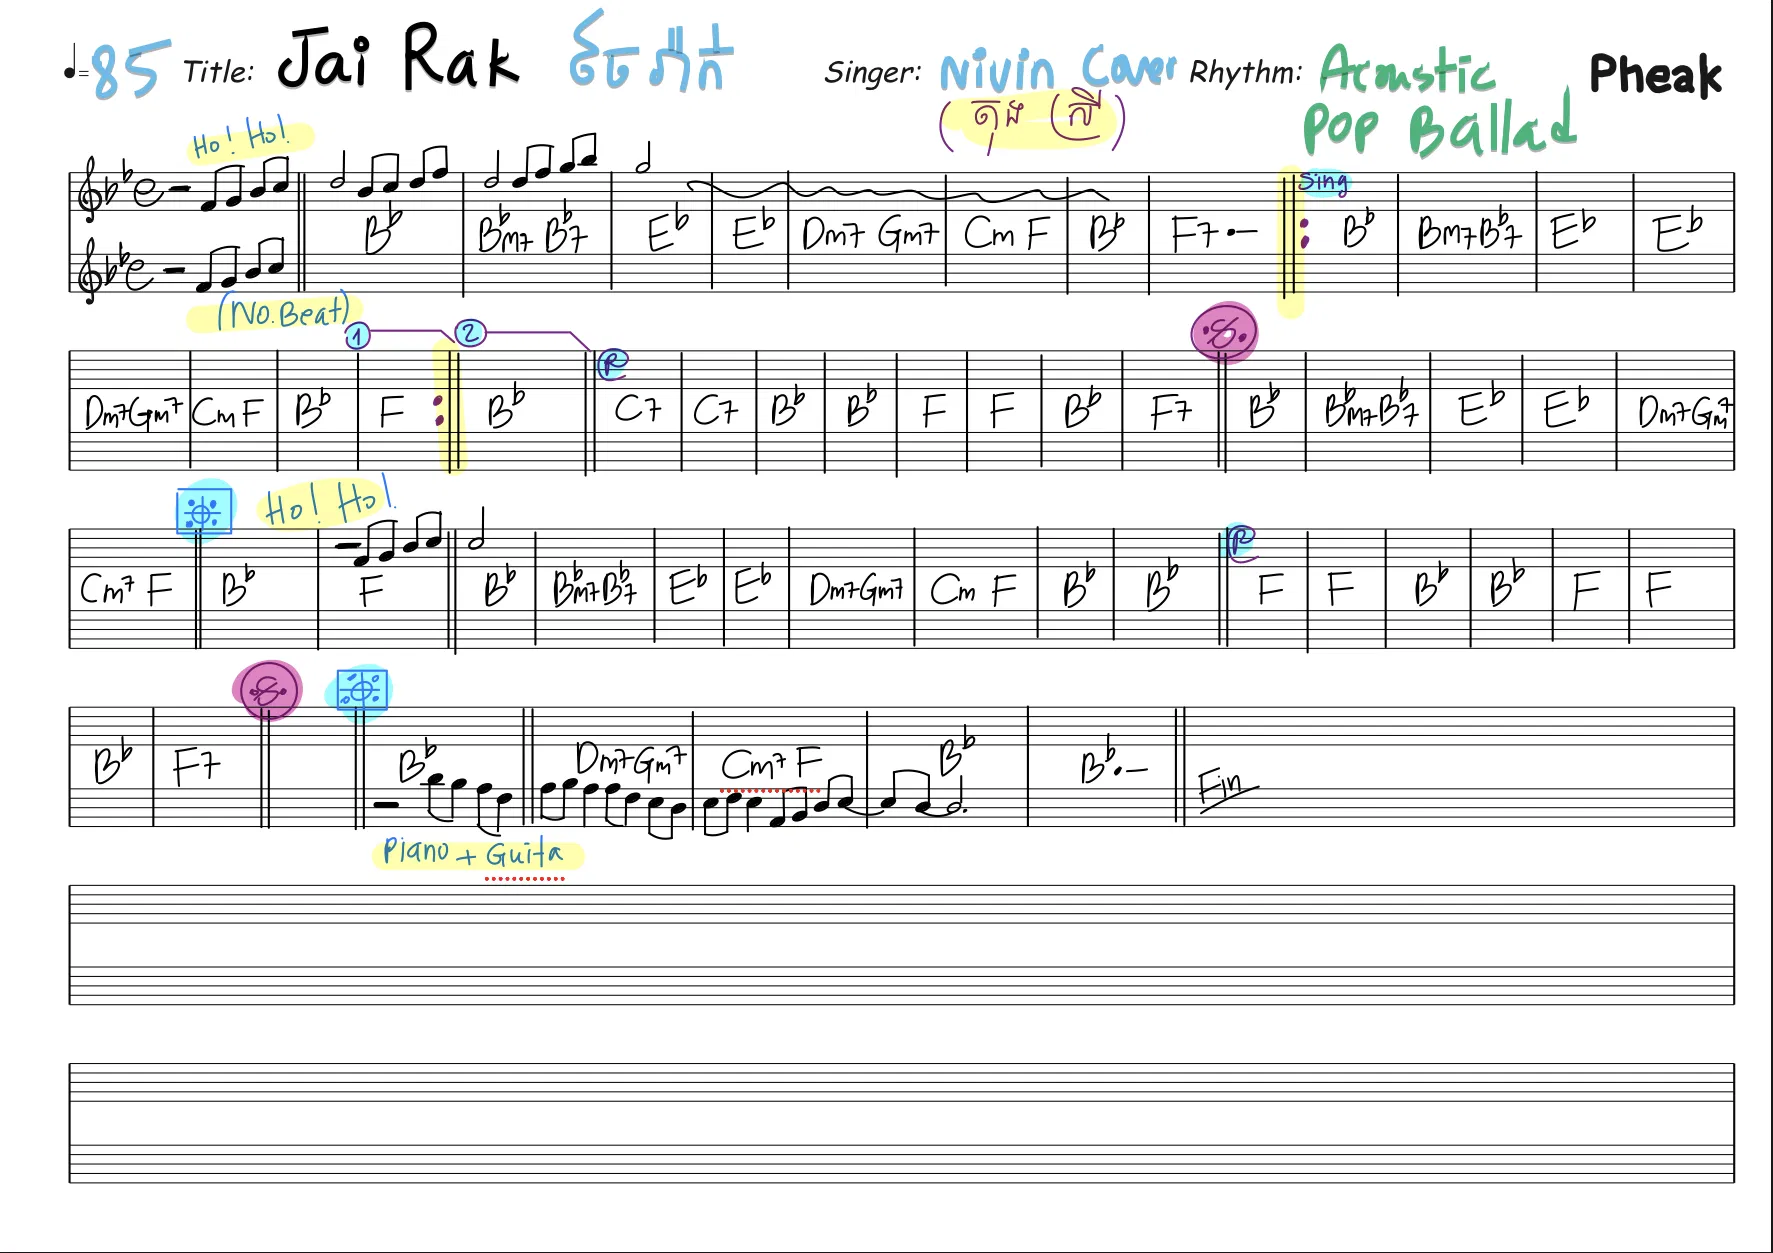Click the "F7 •—" chord before the Sing repeat

point(1213,233)
